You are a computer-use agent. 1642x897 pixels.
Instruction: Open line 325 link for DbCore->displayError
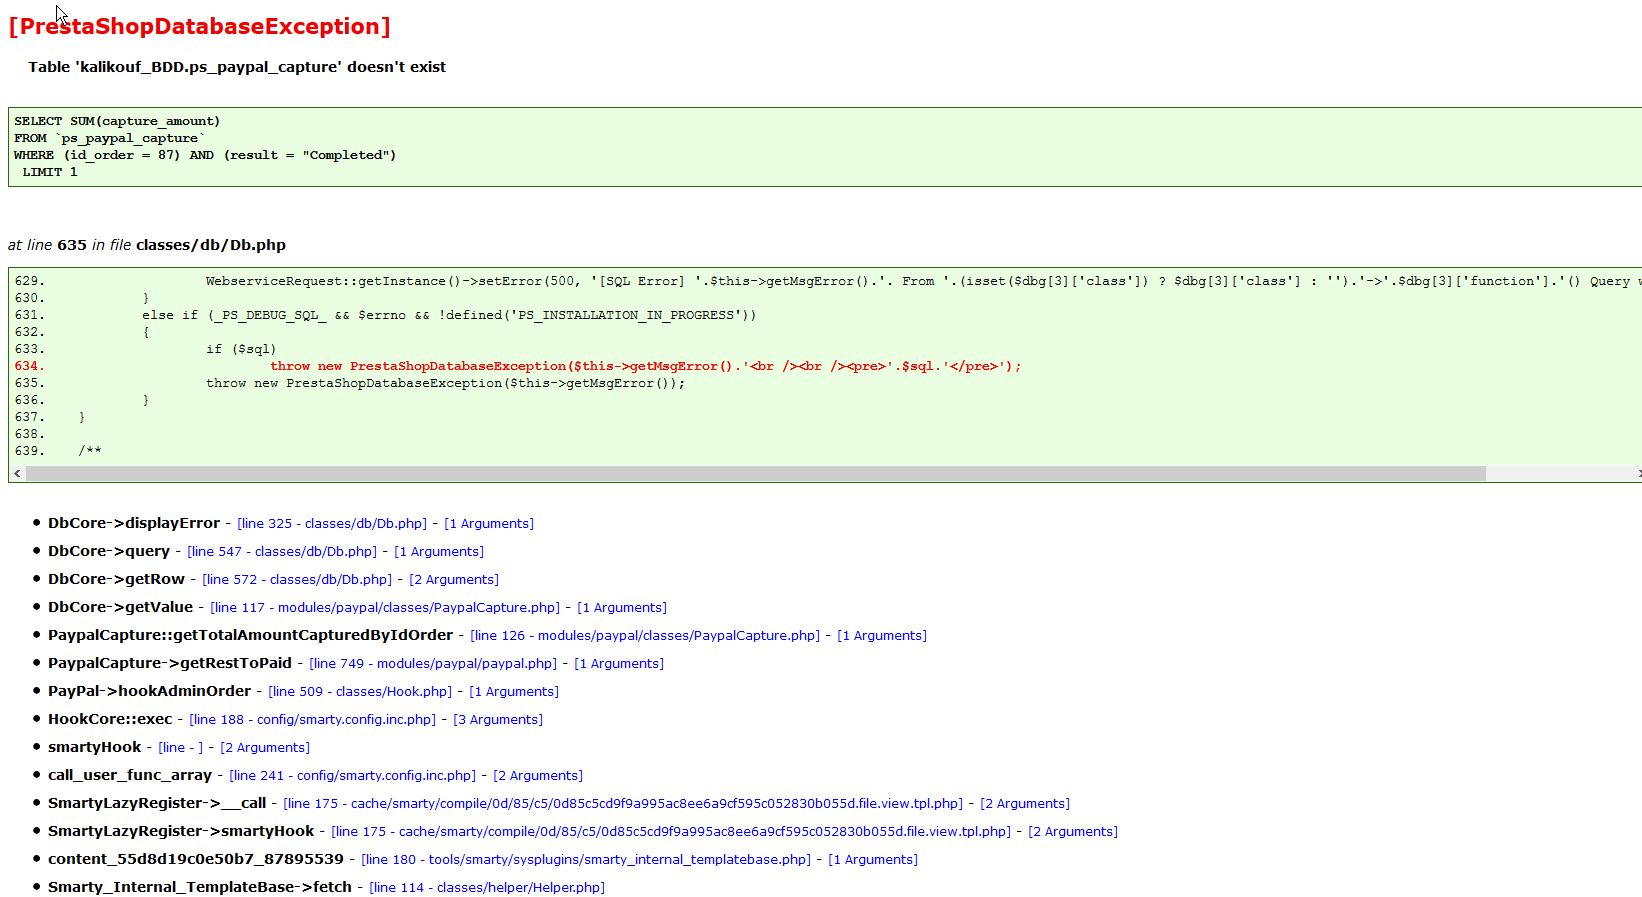tap(332, 523)
